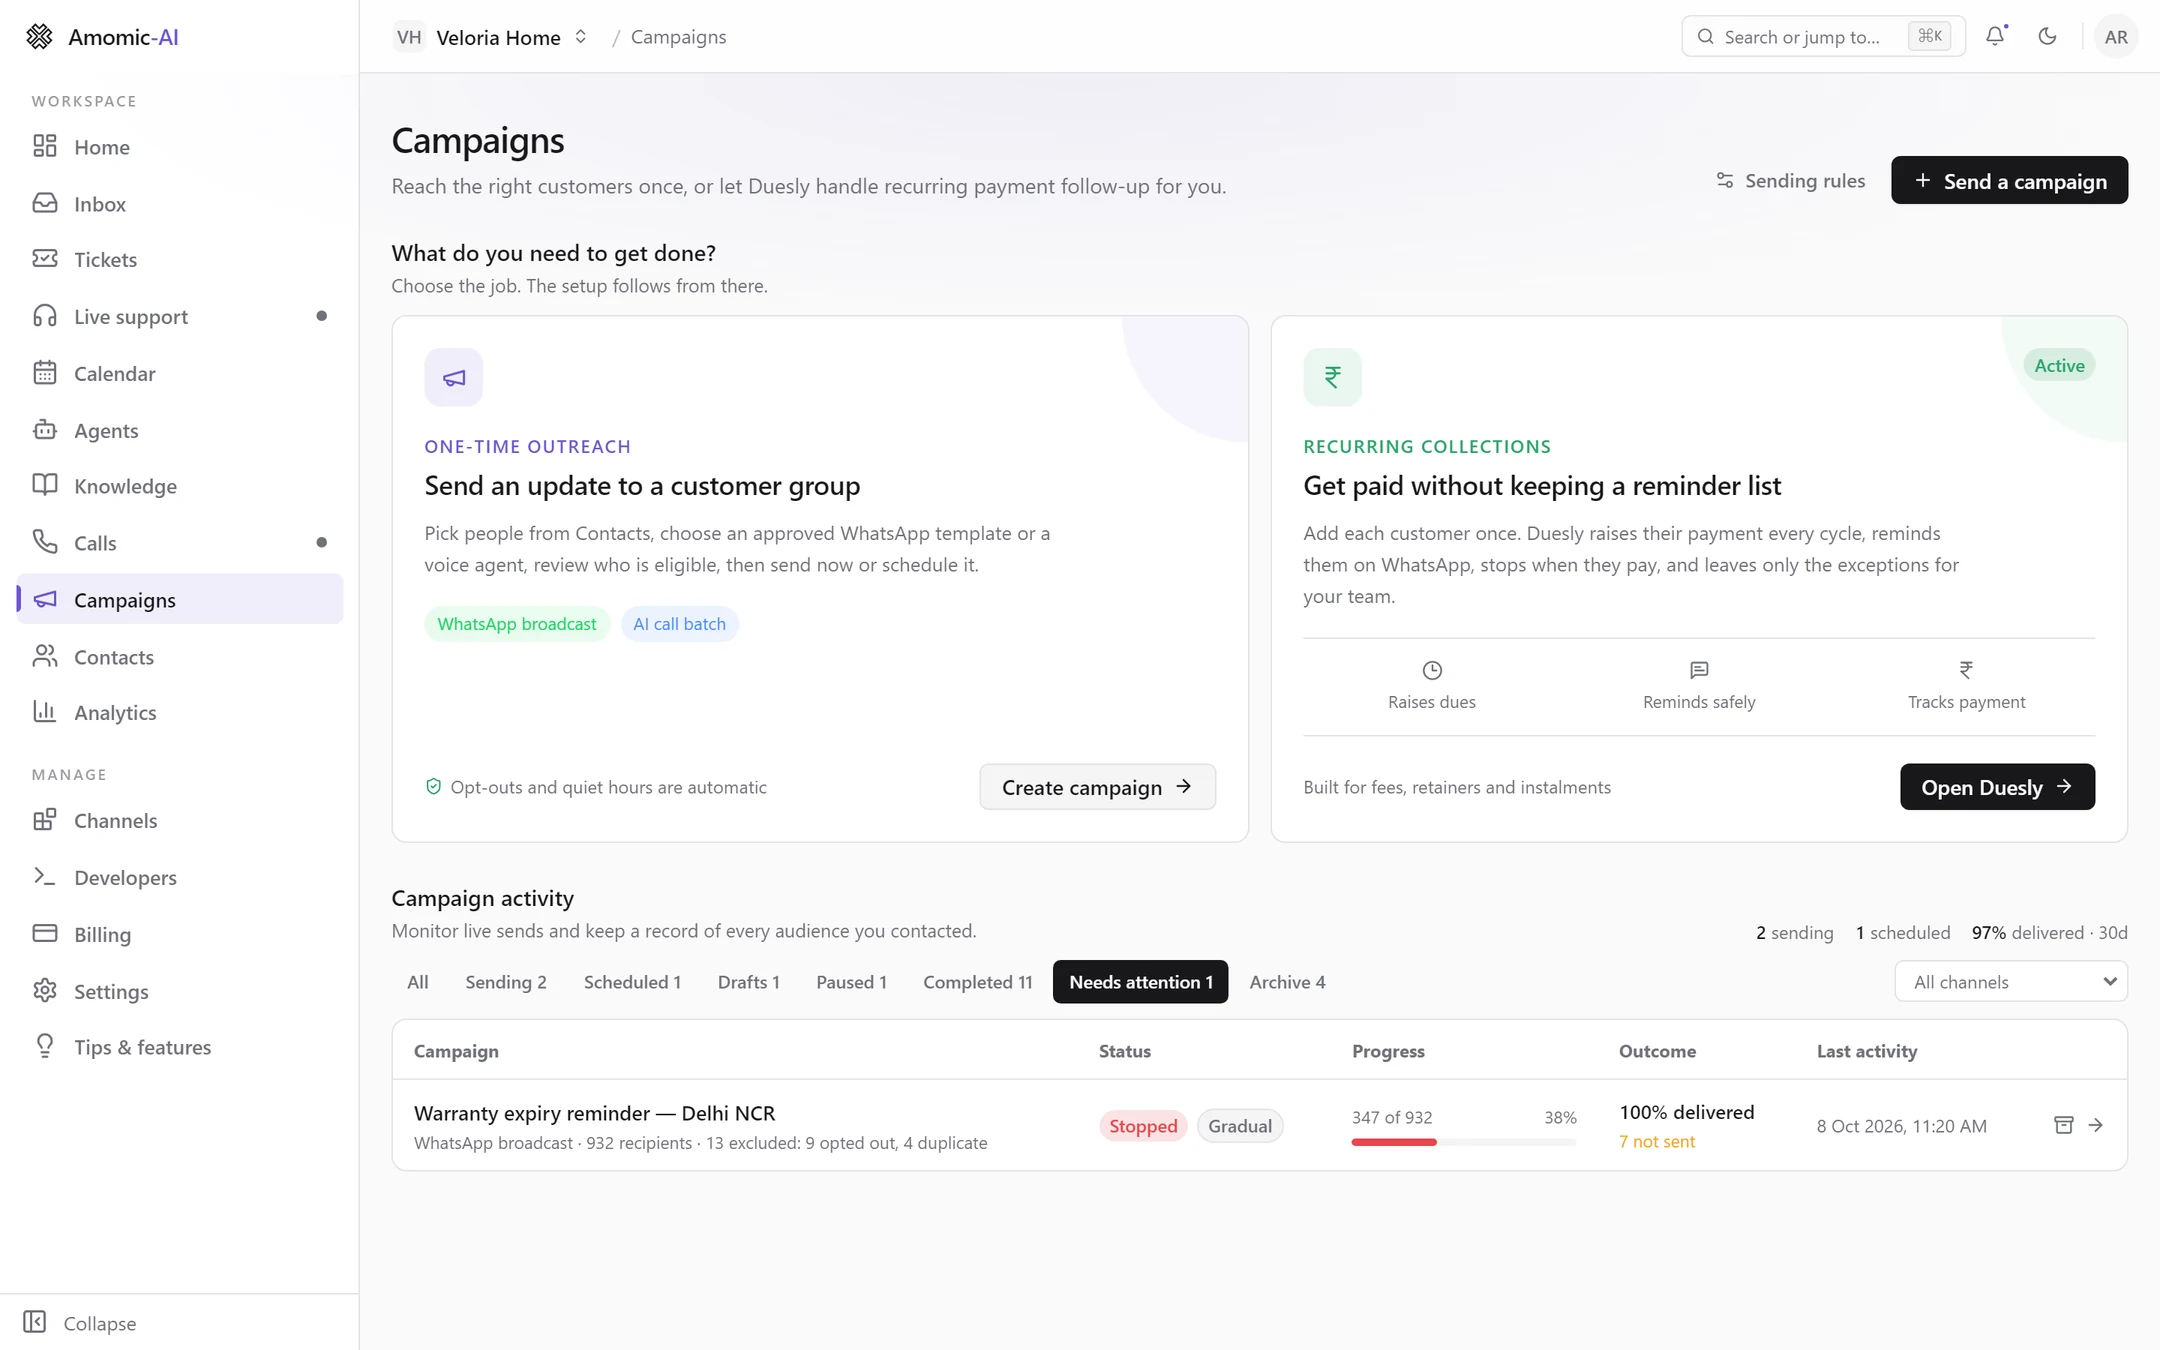
Task: Open Warranty expiry reminder details arrow
Action: coord(2096,1125)
